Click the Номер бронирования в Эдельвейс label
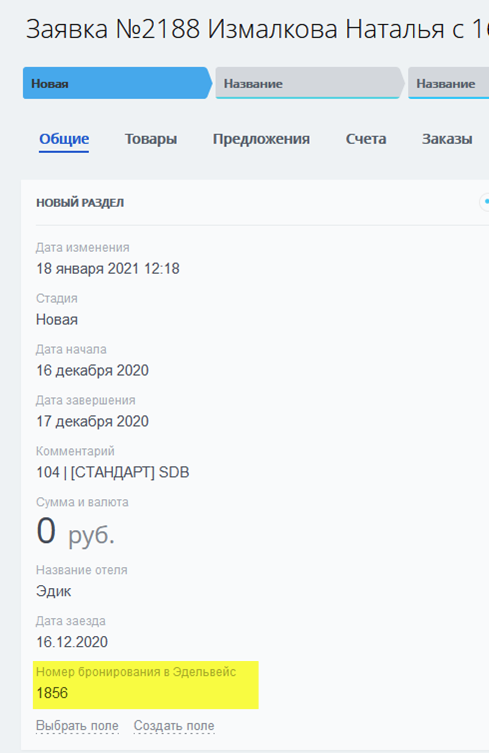The height and width of the screenshot is (753, 489). [x=136, y=672]
